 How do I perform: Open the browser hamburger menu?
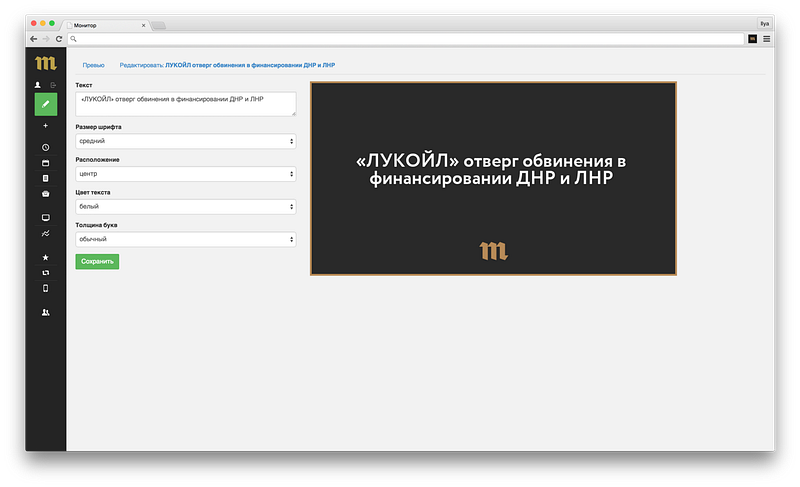(766, 39)
